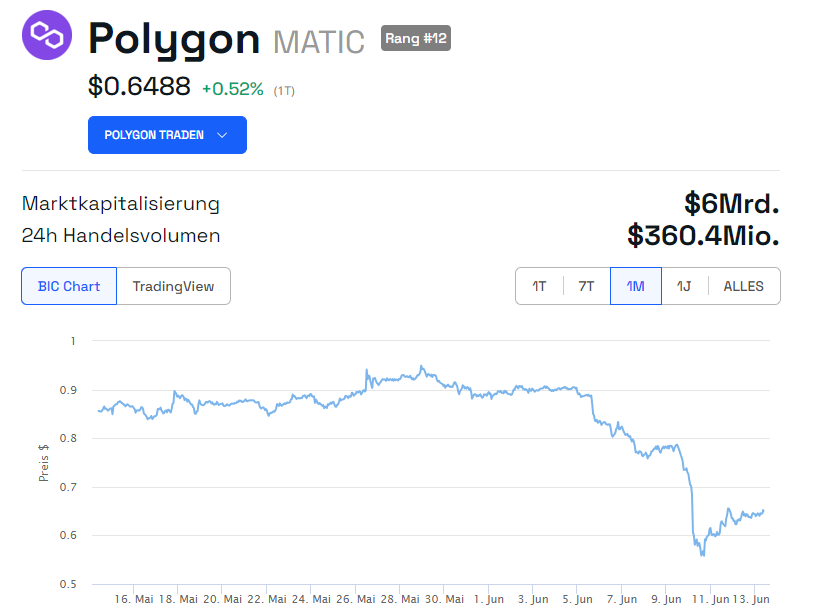Click the 11. Jun date on chart axis
This screenshot has height=612, width=826.
pyautogui.click(x=710, y=598)
